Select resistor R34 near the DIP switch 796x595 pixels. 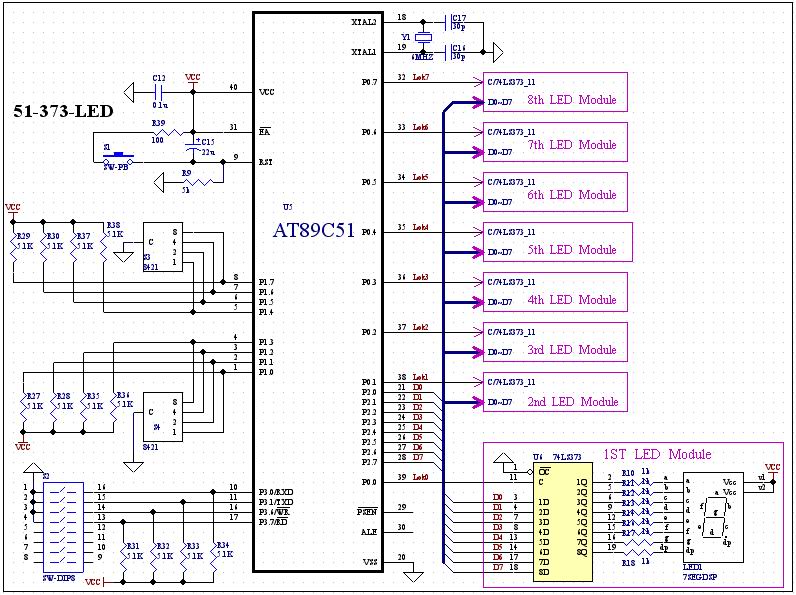213,557
